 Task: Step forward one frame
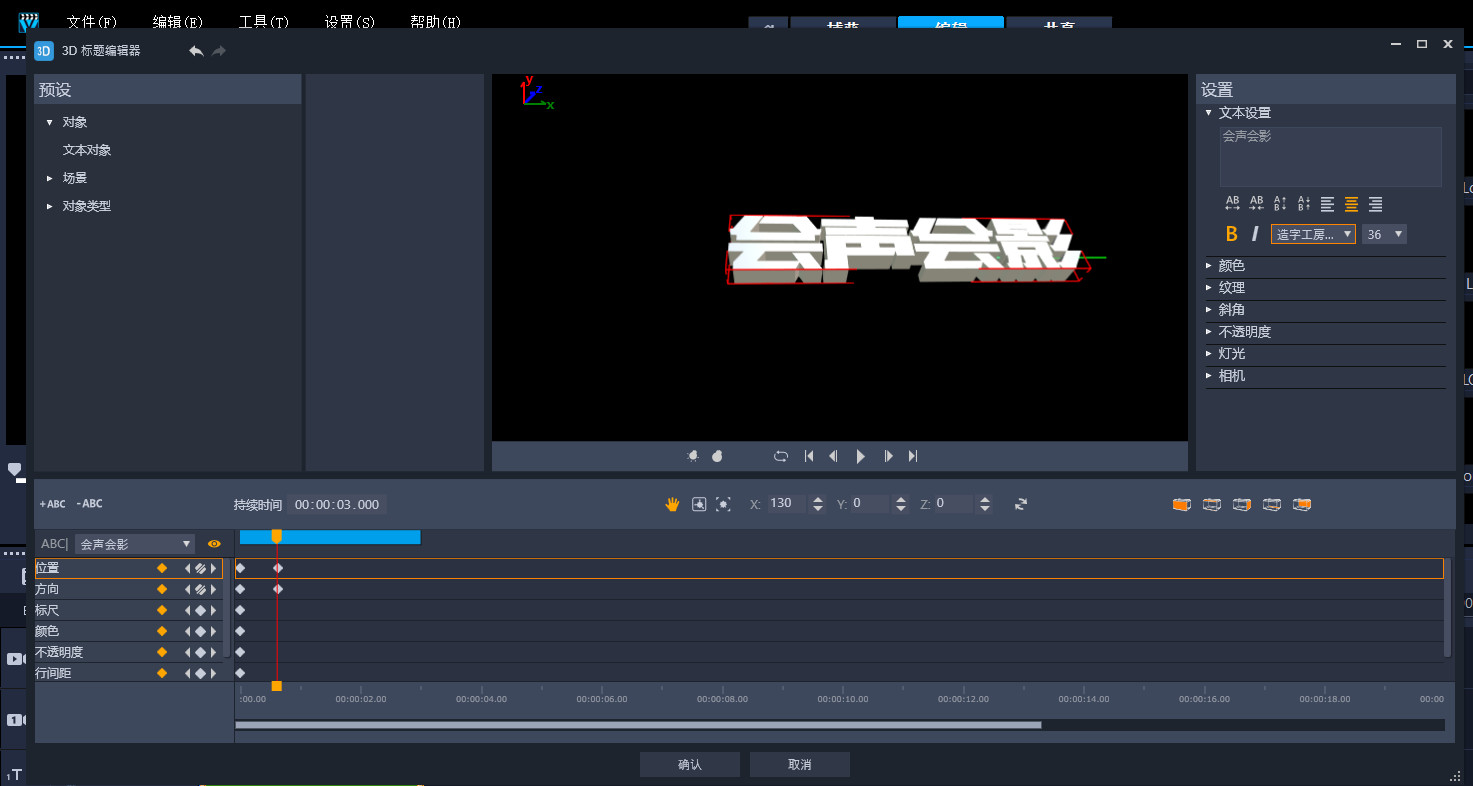coord(888,456)
